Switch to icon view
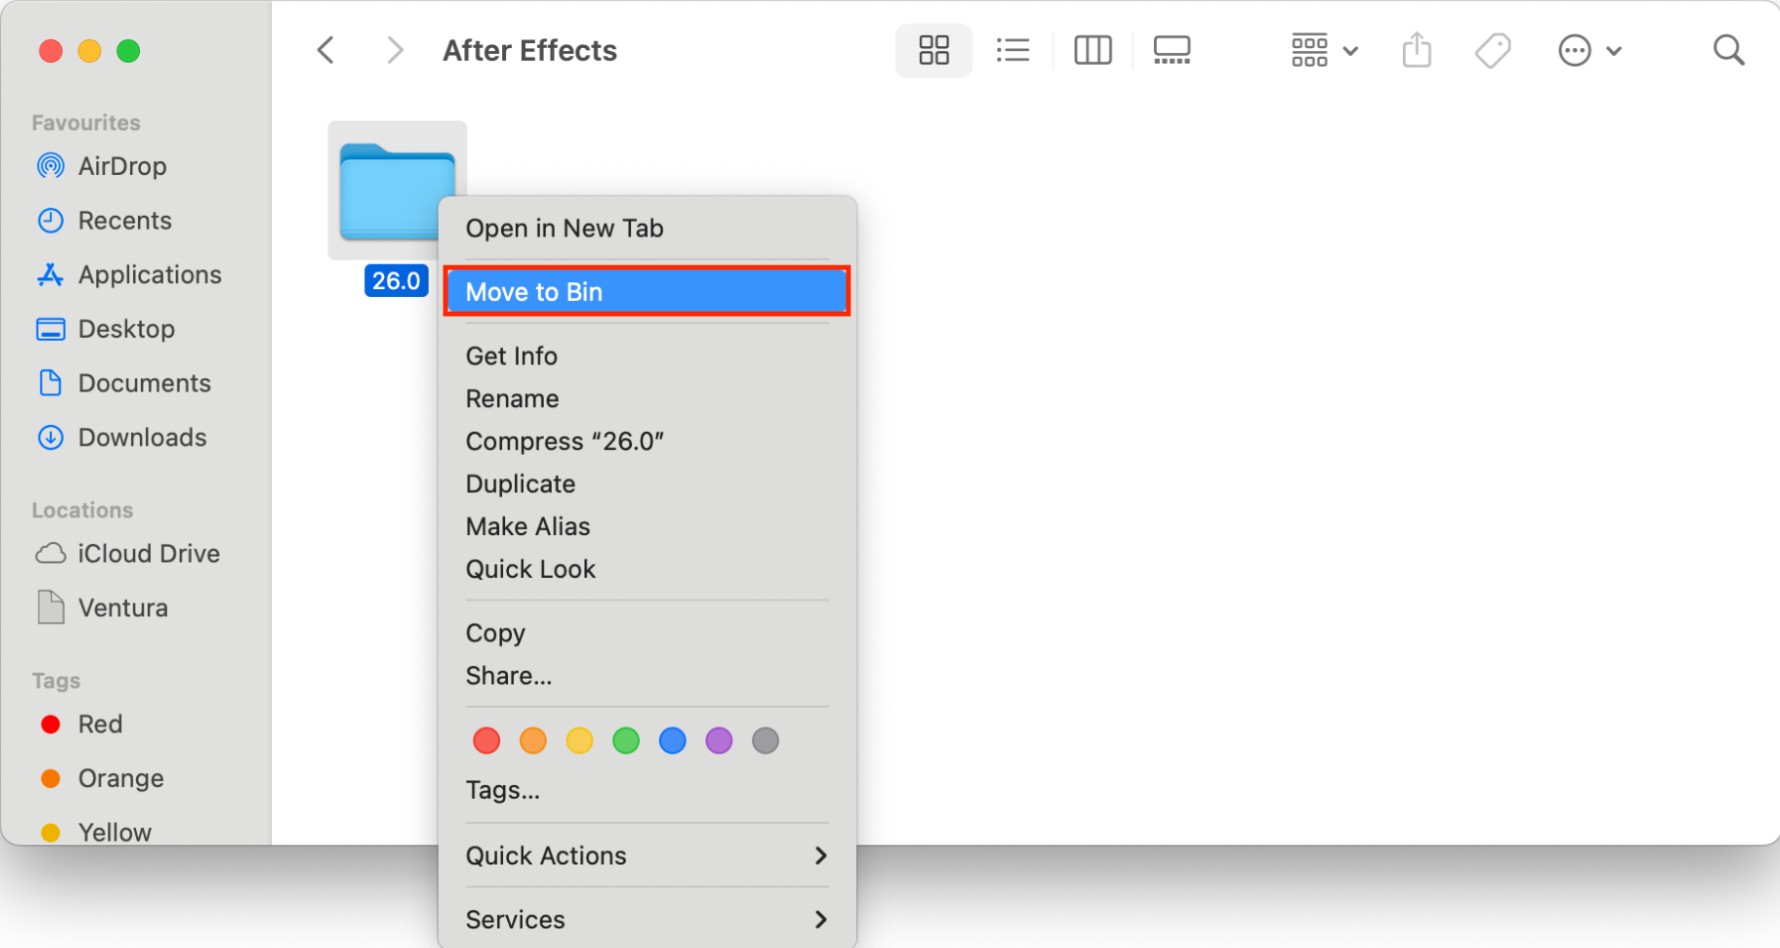This screenshot has width=1780, height=948. tap(933, 50)
